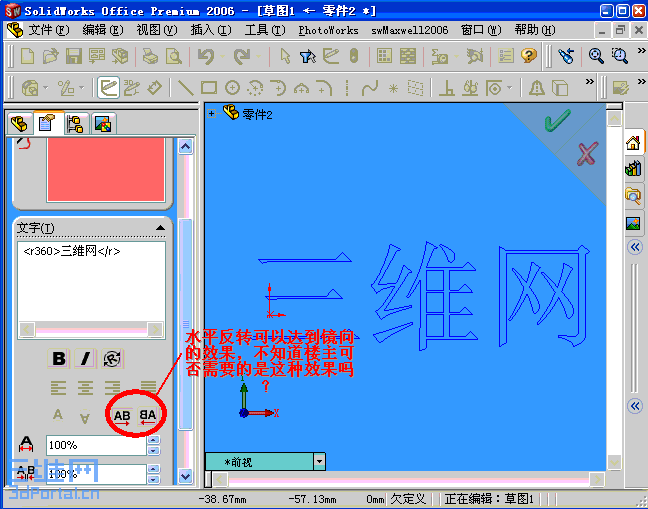Open dropdown beside first sketch toolbar icon
Viewport: 648px width, 509px height.
45,88
